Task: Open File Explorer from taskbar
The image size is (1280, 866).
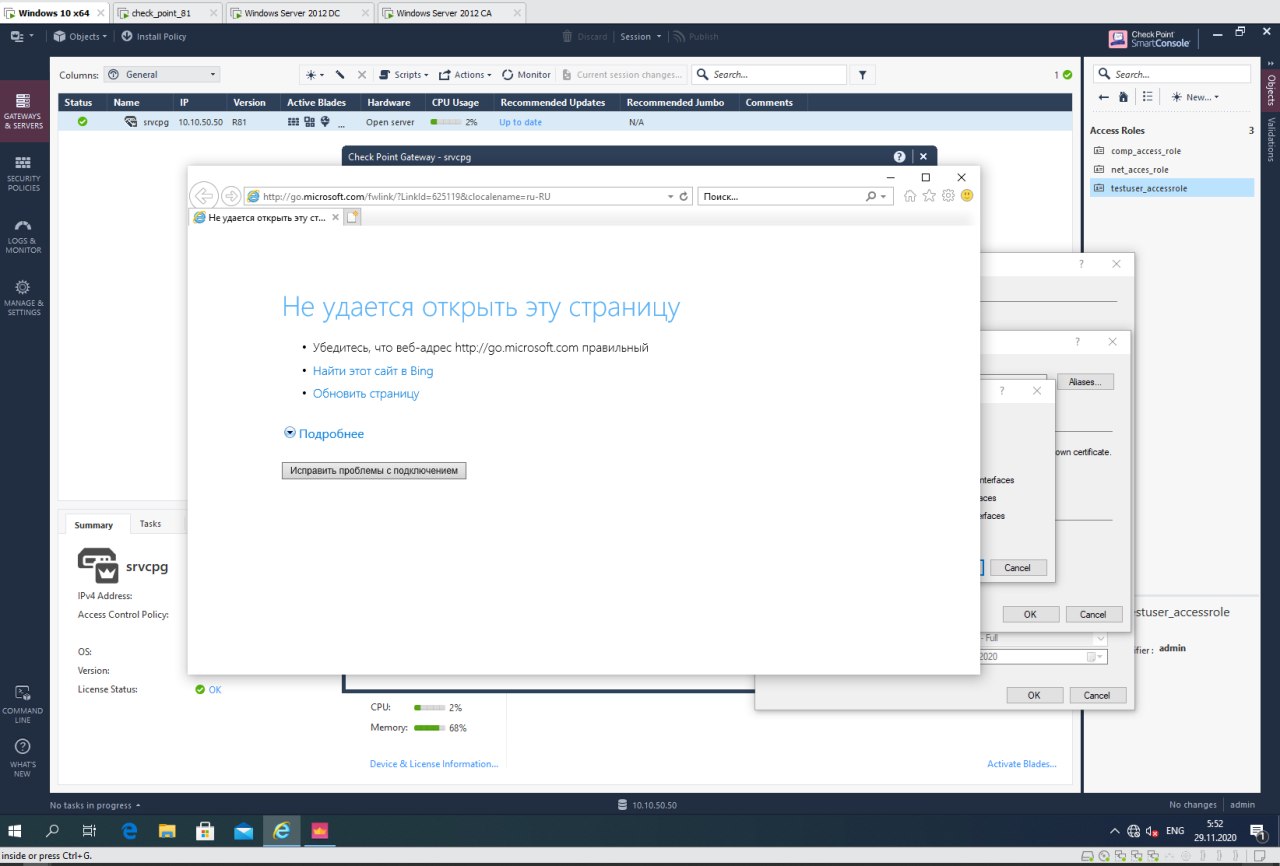Action: [168, 830]
